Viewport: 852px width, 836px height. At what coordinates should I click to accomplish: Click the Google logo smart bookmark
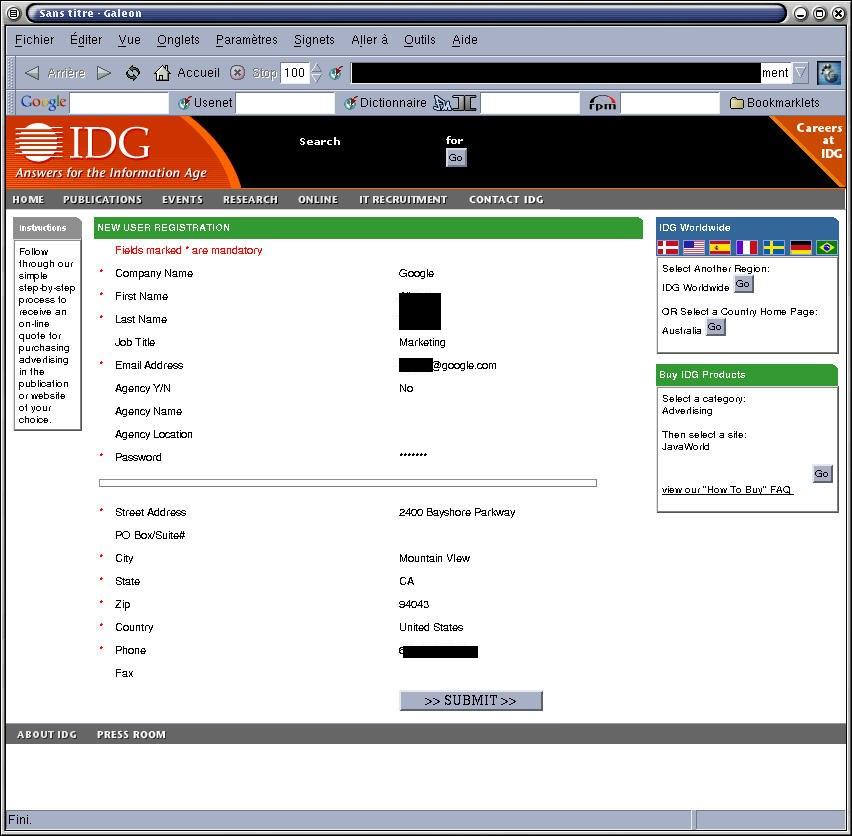pyautogui.click(x=43, y=102)
